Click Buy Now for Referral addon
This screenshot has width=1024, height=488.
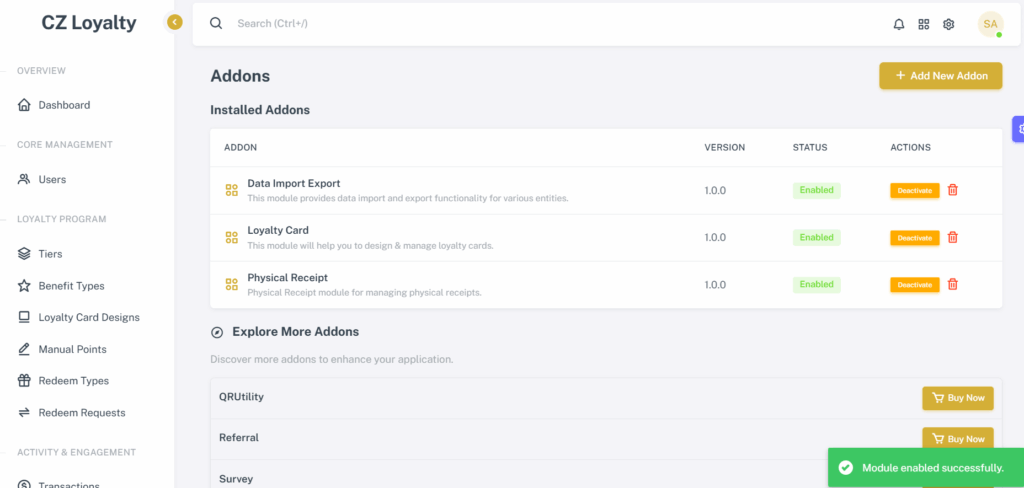(x=957, y=439)
